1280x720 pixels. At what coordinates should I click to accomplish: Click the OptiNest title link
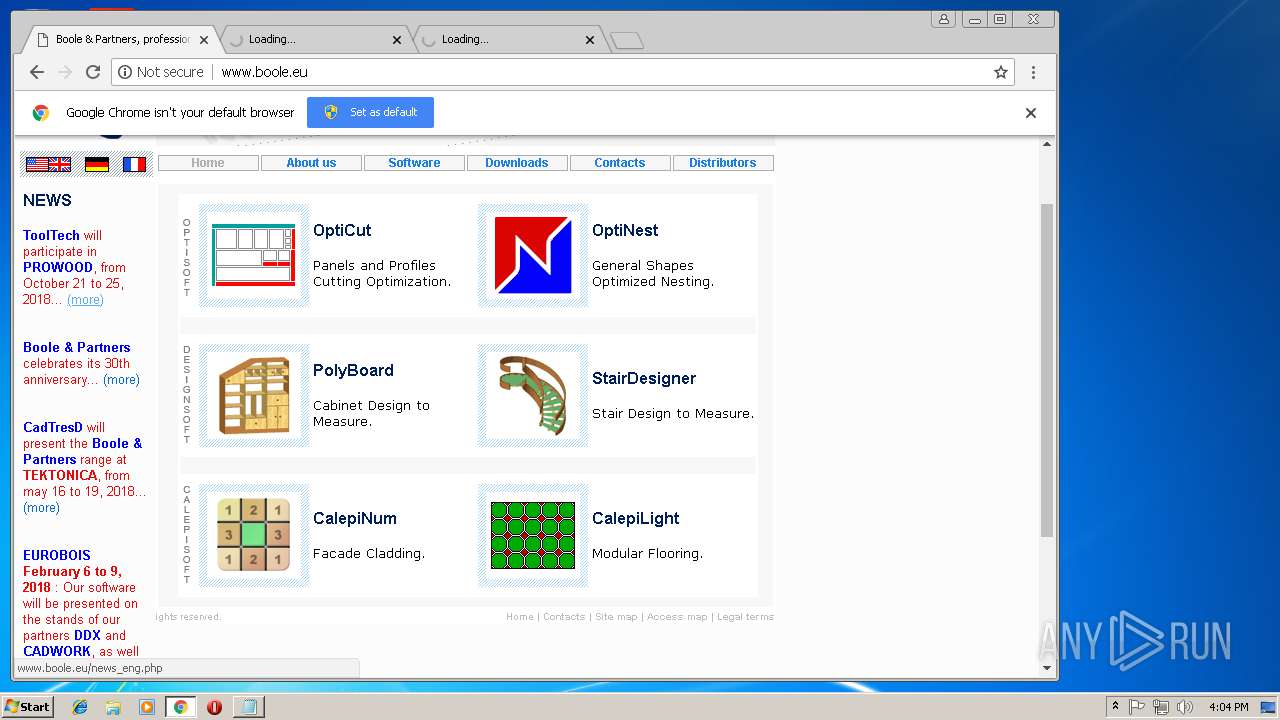(625, 230)
